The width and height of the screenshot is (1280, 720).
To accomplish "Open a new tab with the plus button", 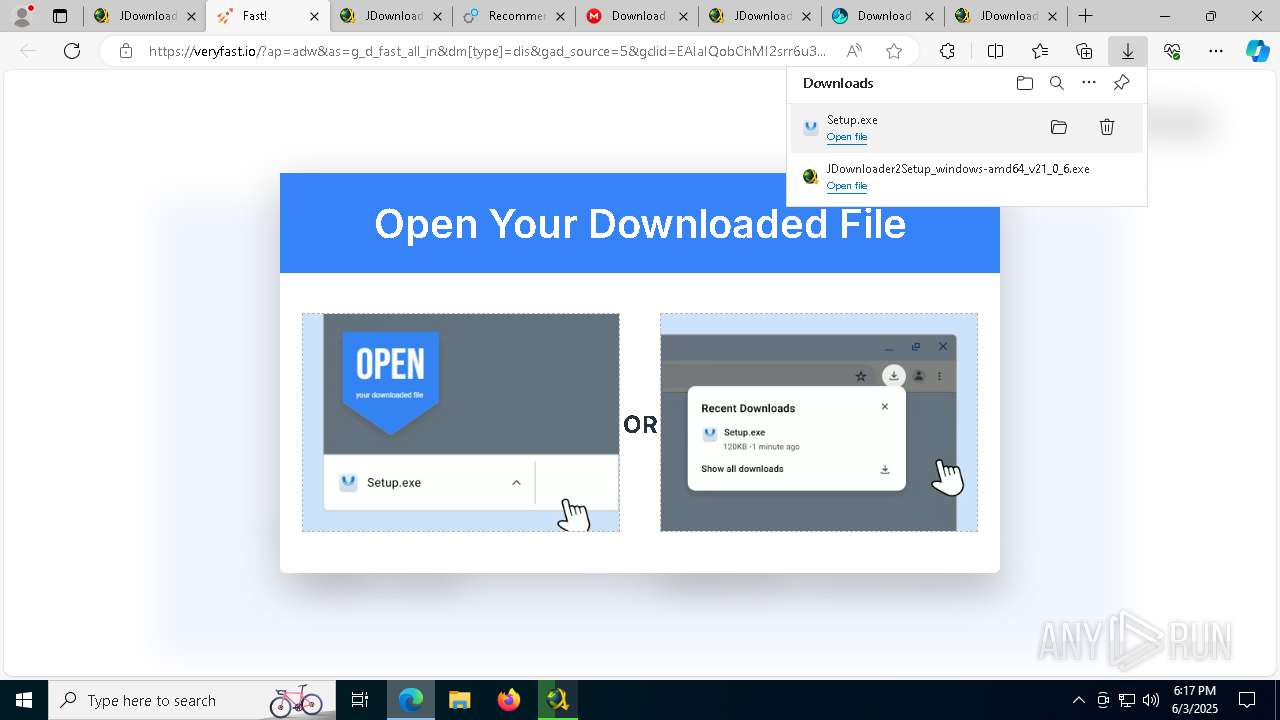I will tap(1085, 16).
